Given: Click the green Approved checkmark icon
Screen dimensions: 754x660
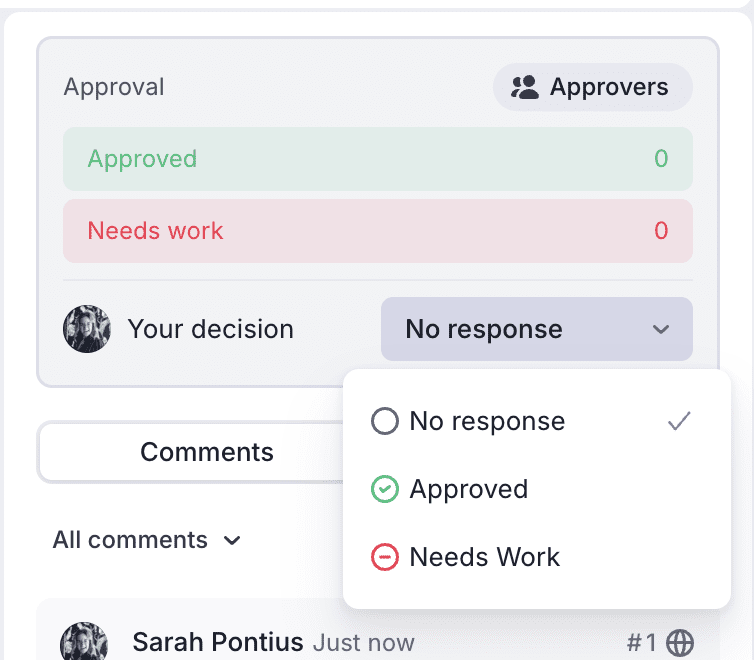Looking at the screenshot, I should (385, 489).
